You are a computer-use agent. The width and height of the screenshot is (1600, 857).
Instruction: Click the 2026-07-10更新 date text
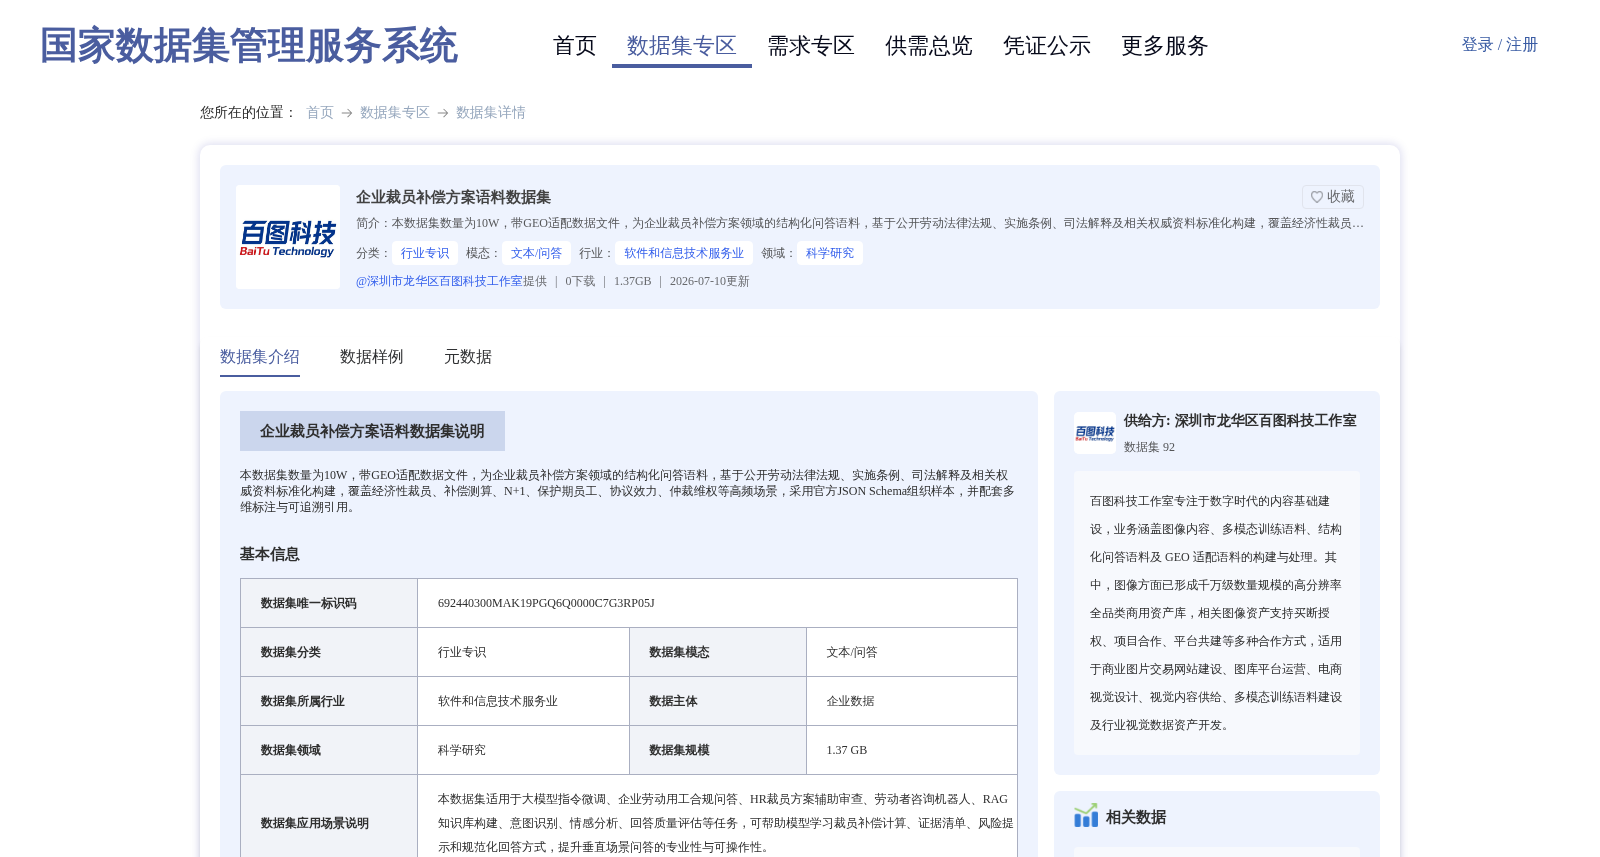[x=710, y=281]
